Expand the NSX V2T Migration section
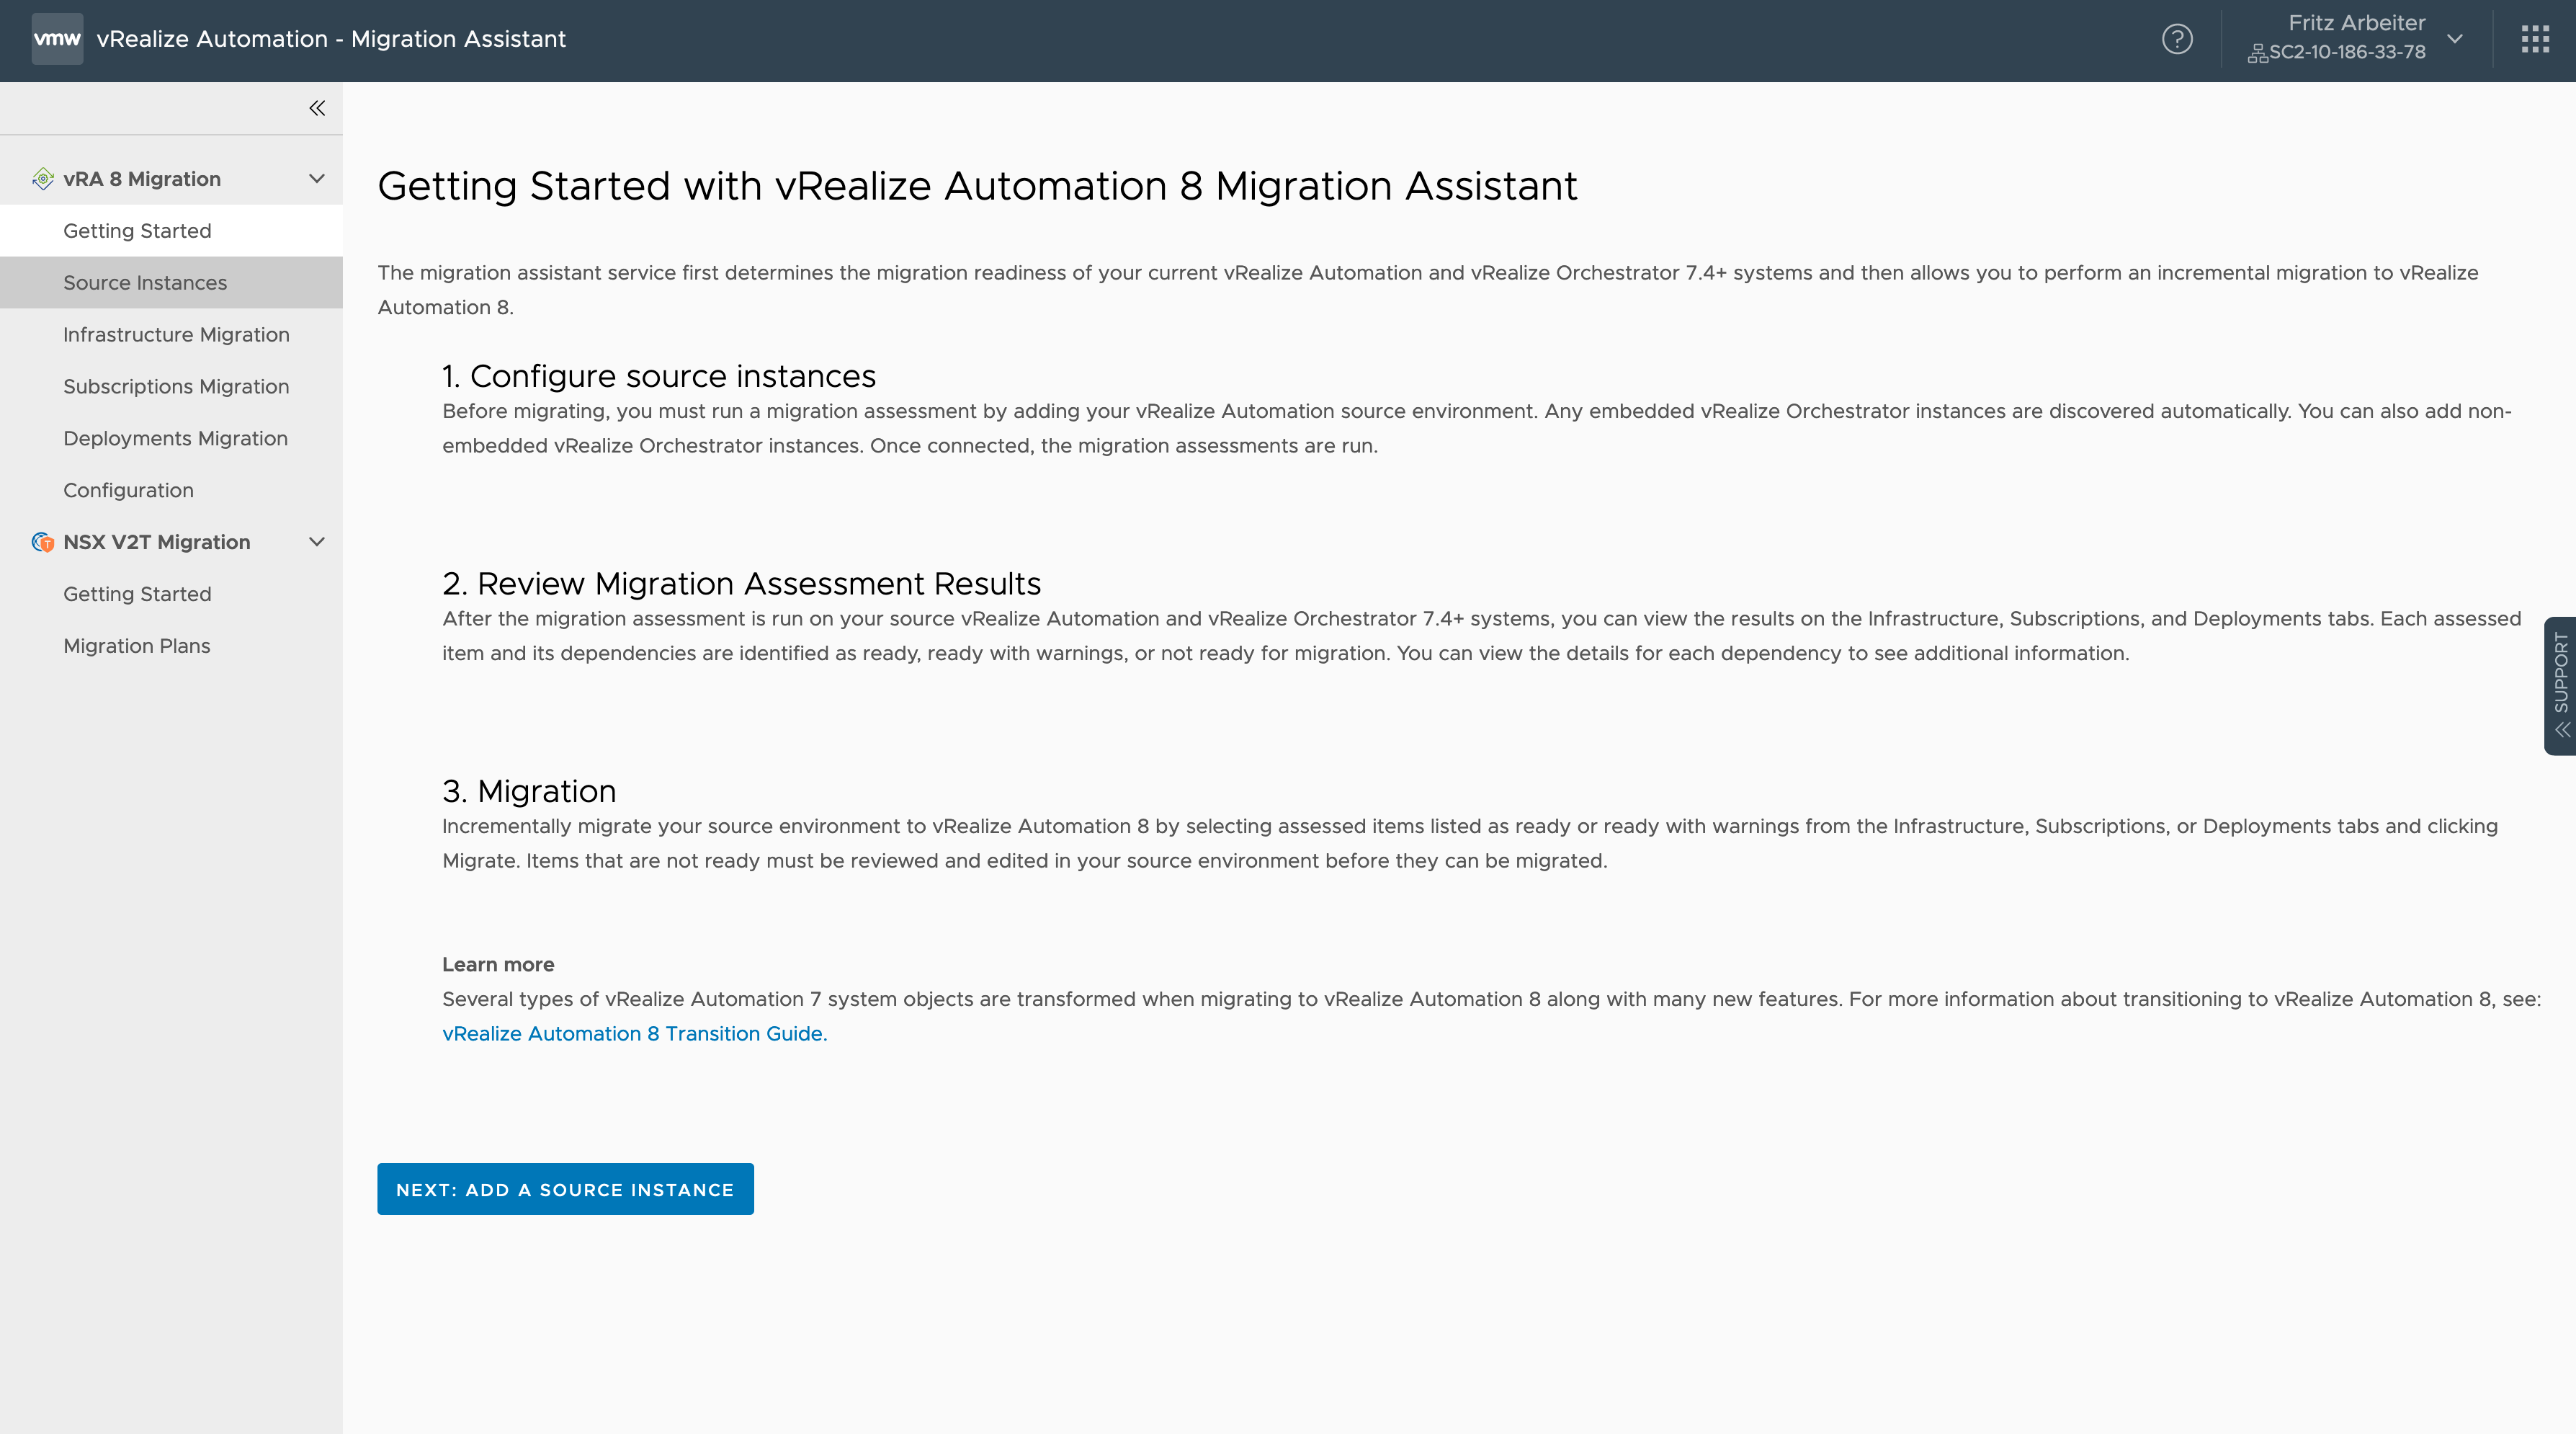This screenshot has width=2576, height=1434. (314, 540)
